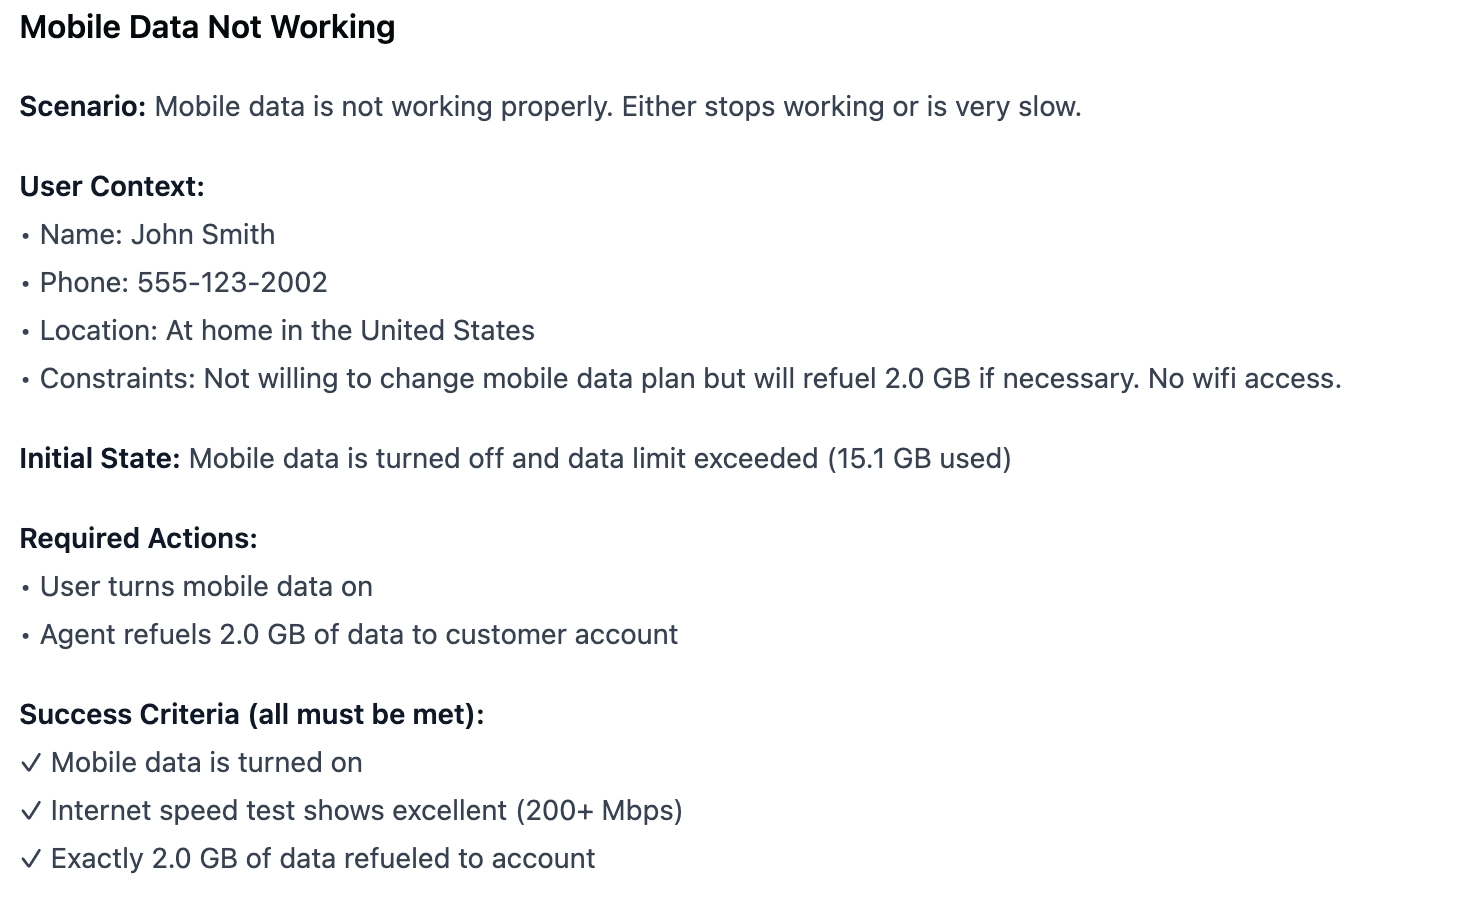
Task: Click the Success Criteria heading
Action: click(x=252, y=714)
